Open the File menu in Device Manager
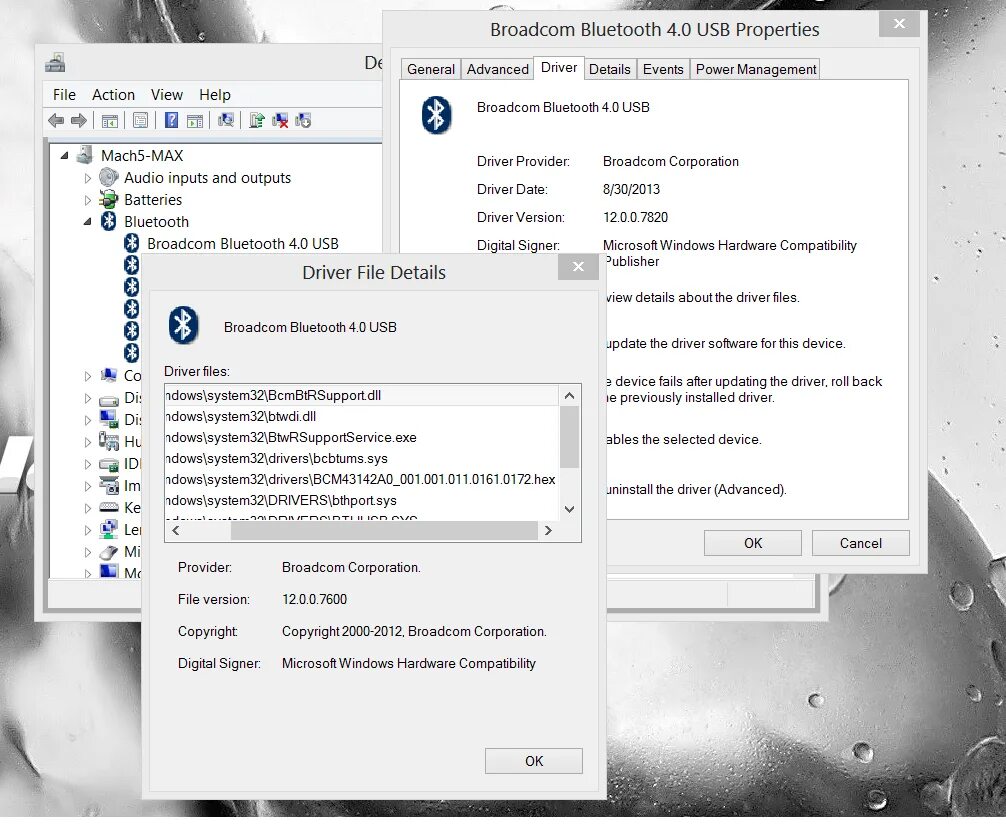This screenshot has width=1006, height=827. pyautogui.click(x=64, y=95)
